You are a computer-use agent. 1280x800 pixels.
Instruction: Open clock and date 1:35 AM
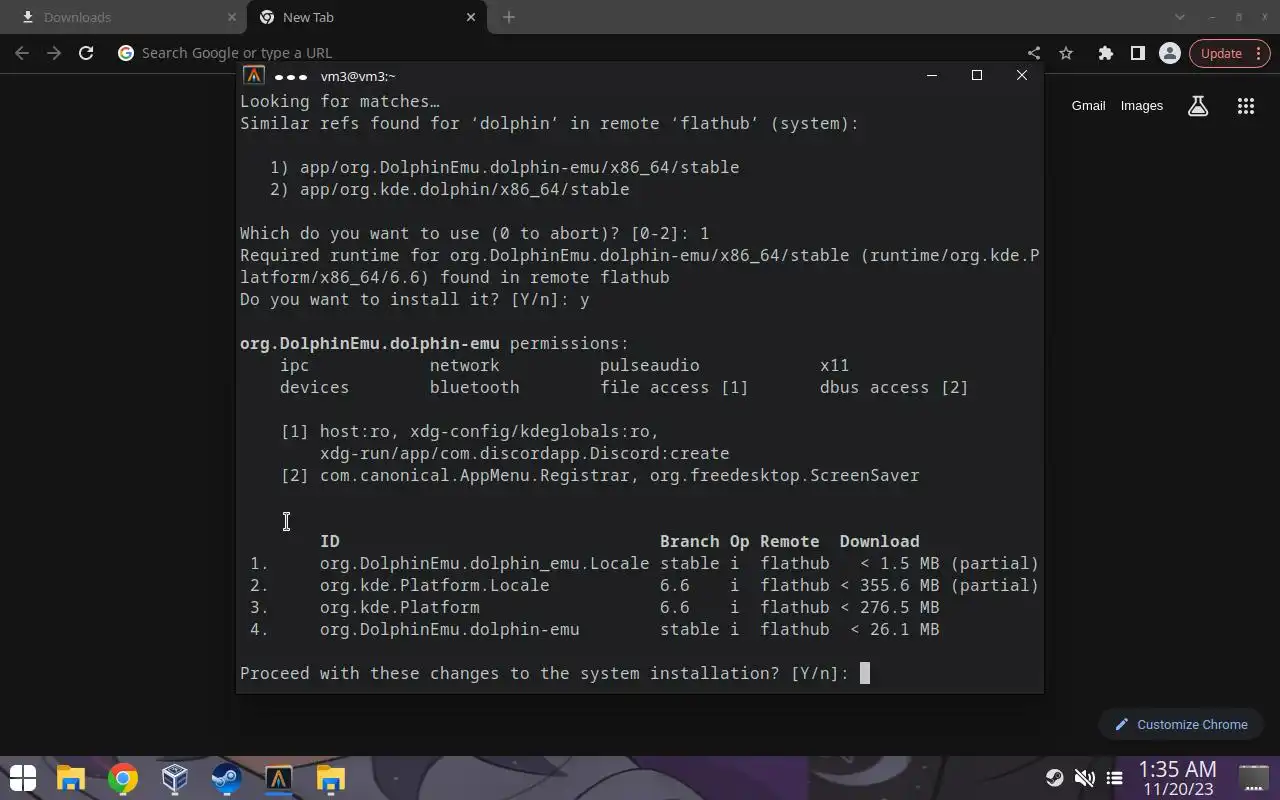(1178, 778)
